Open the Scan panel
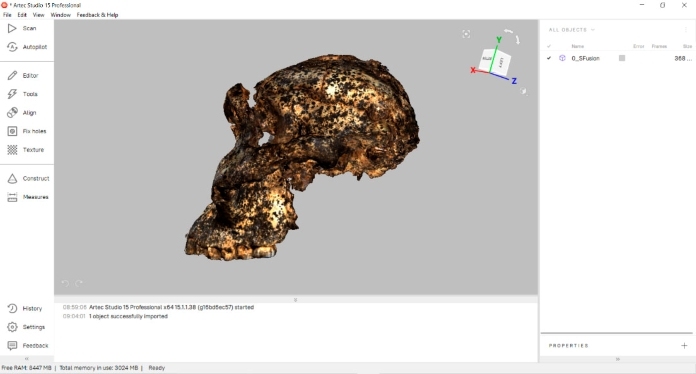The width and height of the screenshot is (696, 374). coord(27,28)
